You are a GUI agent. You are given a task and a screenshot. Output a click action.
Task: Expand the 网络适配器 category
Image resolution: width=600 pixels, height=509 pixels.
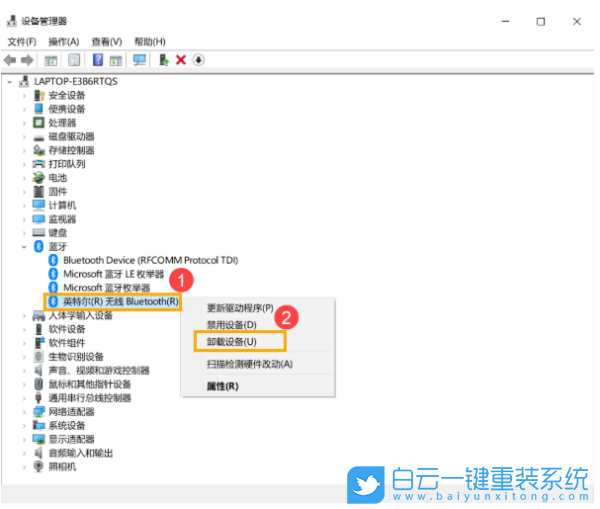point(24,412)
